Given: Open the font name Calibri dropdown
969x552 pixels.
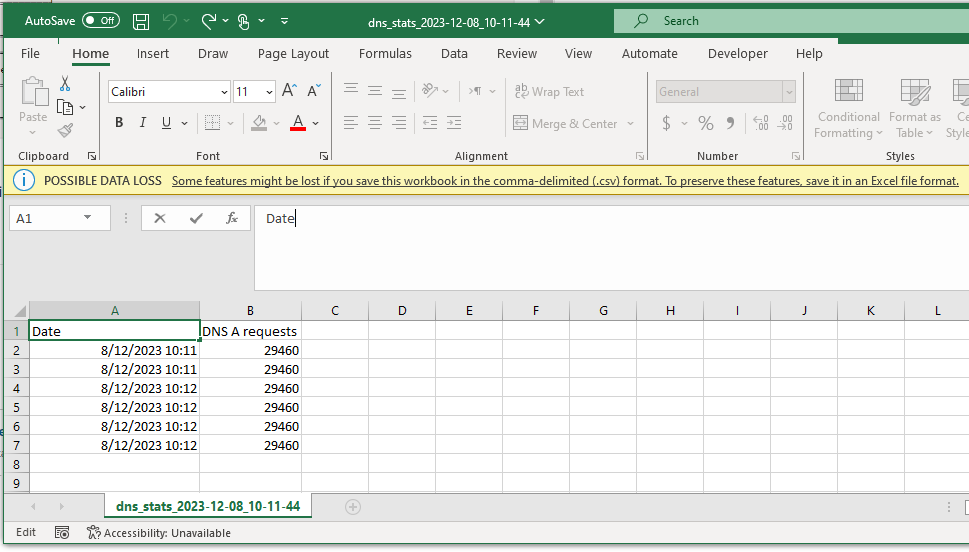Looking at the screenshot, I should click(224, 92).
